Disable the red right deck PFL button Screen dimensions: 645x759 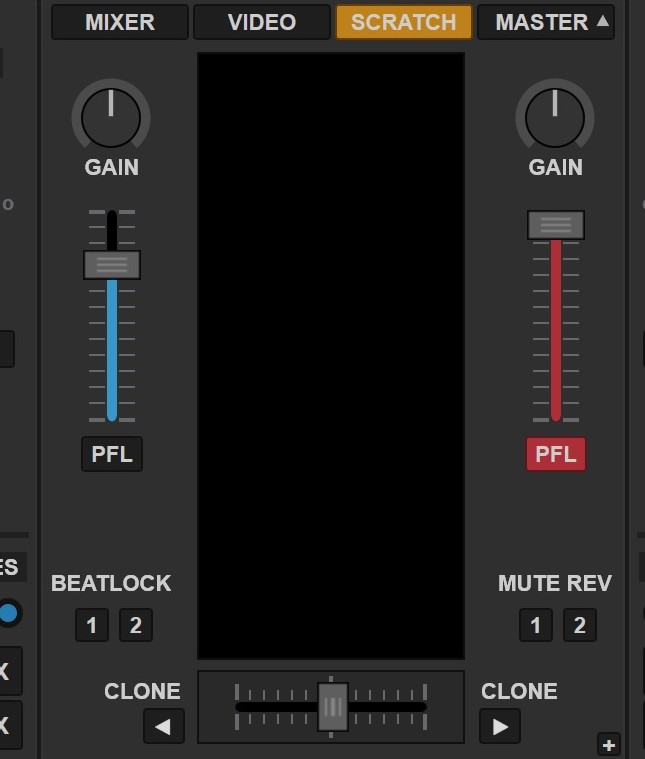click(x=556, y=454)
